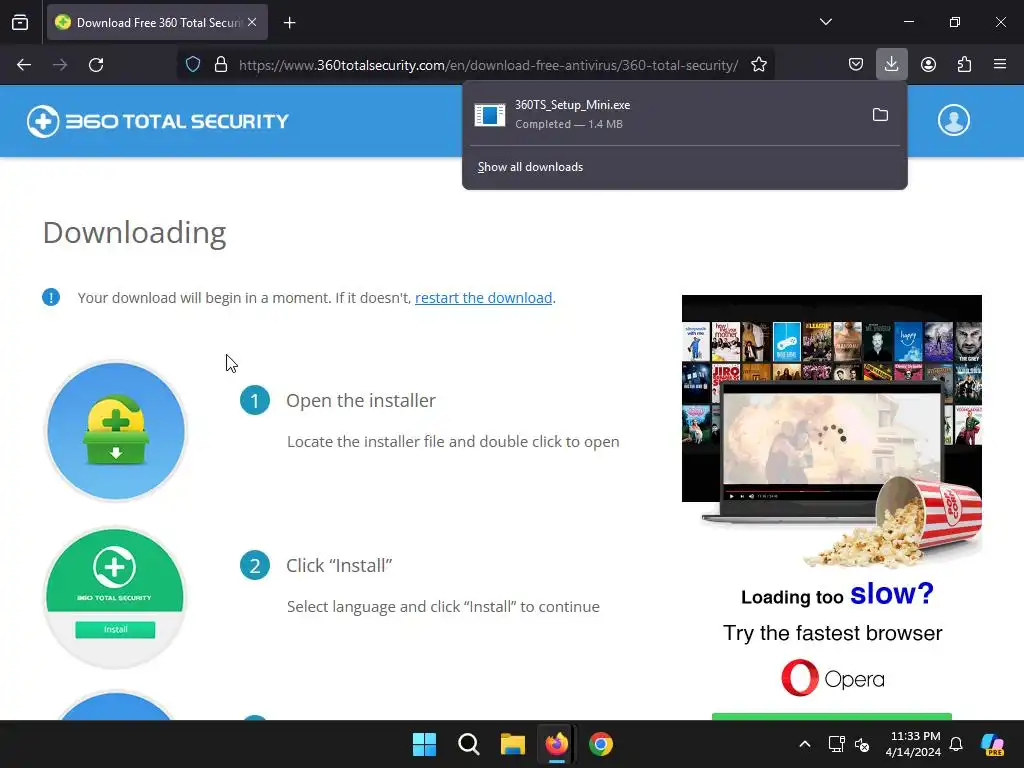
Task: Open a new tab with plus button
Action: [289, 23]
